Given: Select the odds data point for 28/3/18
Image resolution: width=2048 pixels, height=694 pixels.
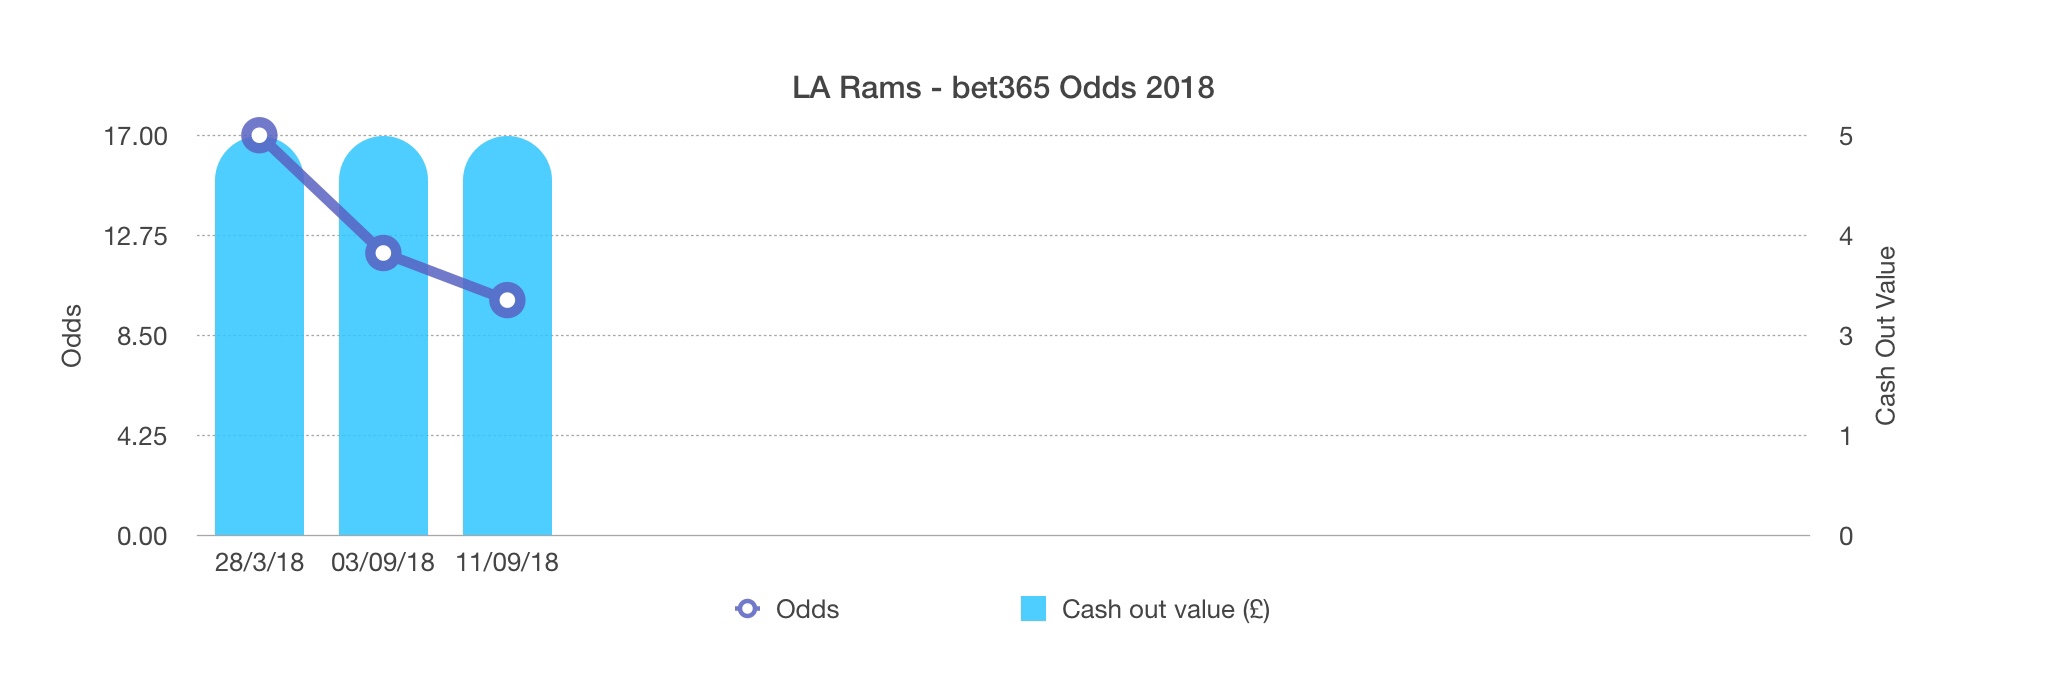Looking at the screenshot, I should (259, 135).
